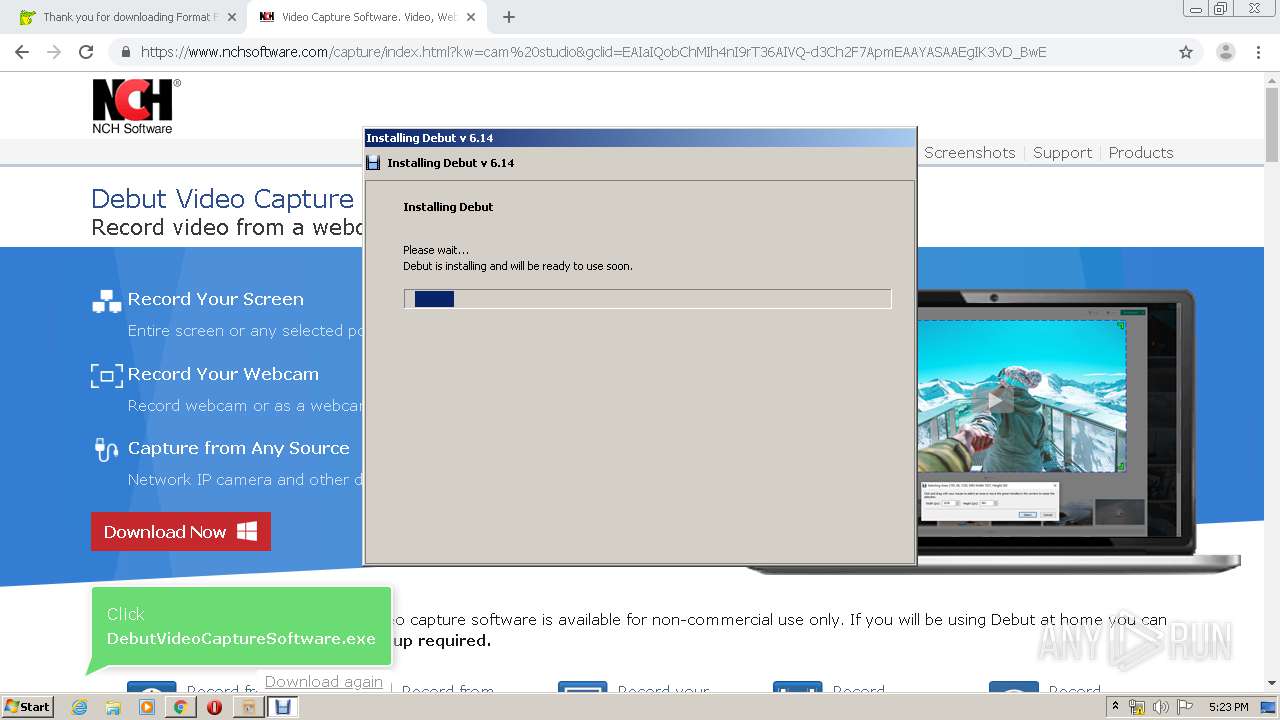
Task: Open Opera browser from taskbar
Action: 214,707
